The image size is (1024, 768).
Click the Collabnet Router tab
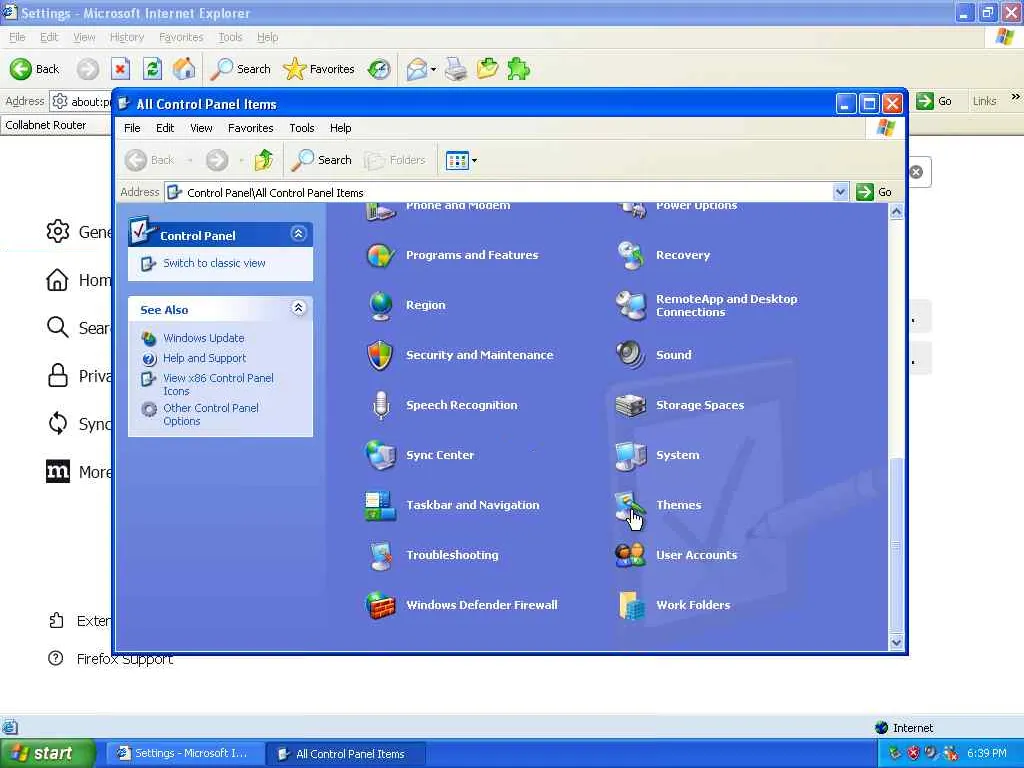[x=46, y=125]
